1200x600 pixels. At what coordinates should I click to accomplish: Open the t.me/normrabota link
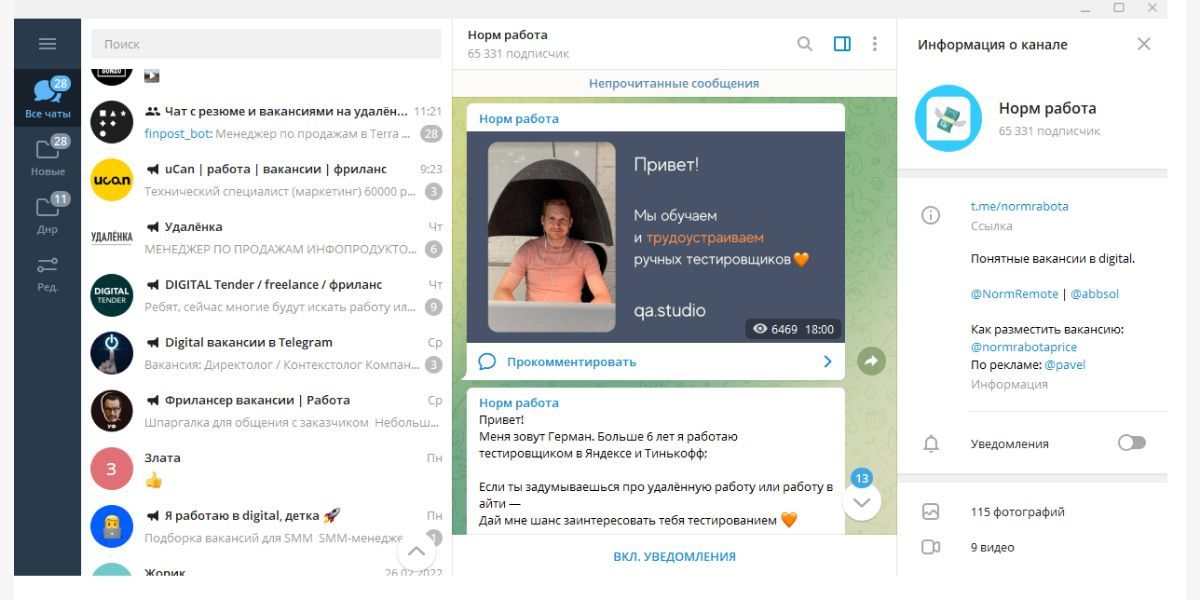(x=1019, y=206)
